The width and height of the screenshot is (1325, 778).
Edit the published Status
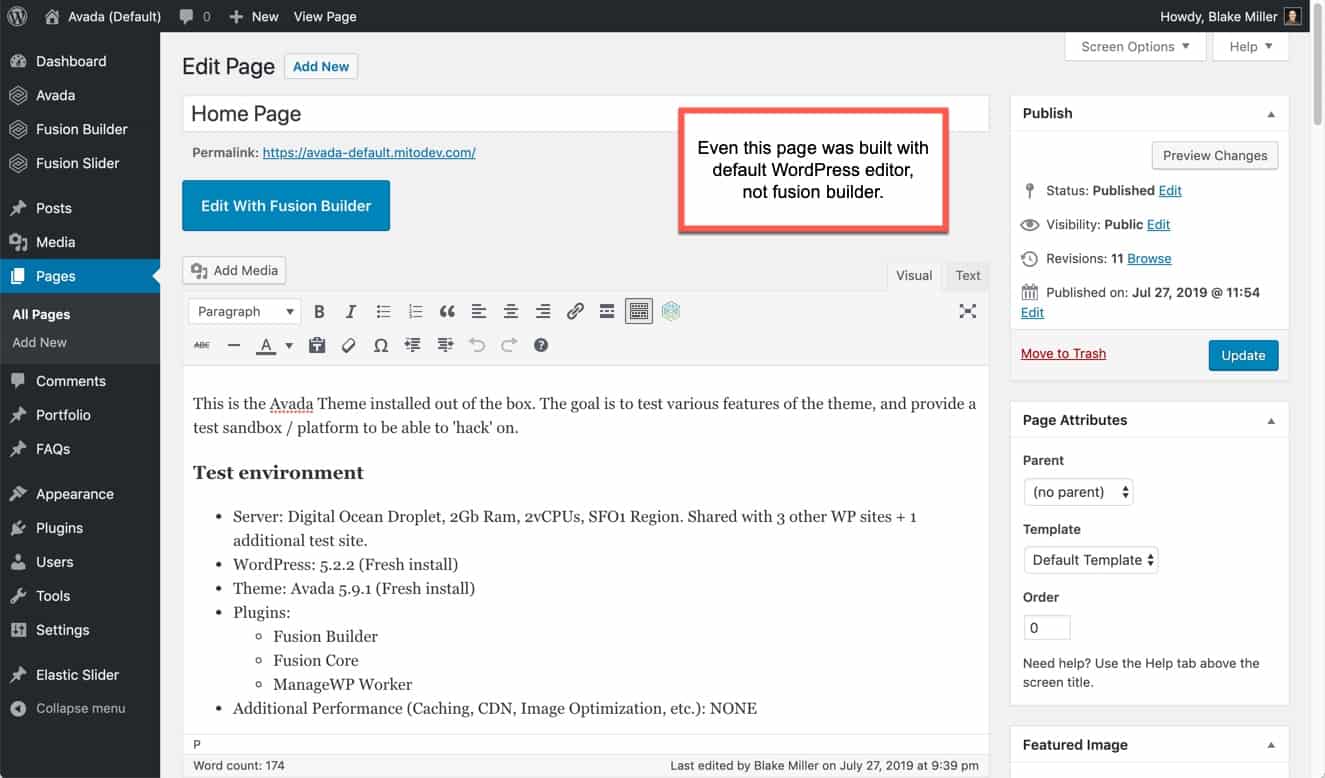pyautogui.click(x=1170, y=190)
